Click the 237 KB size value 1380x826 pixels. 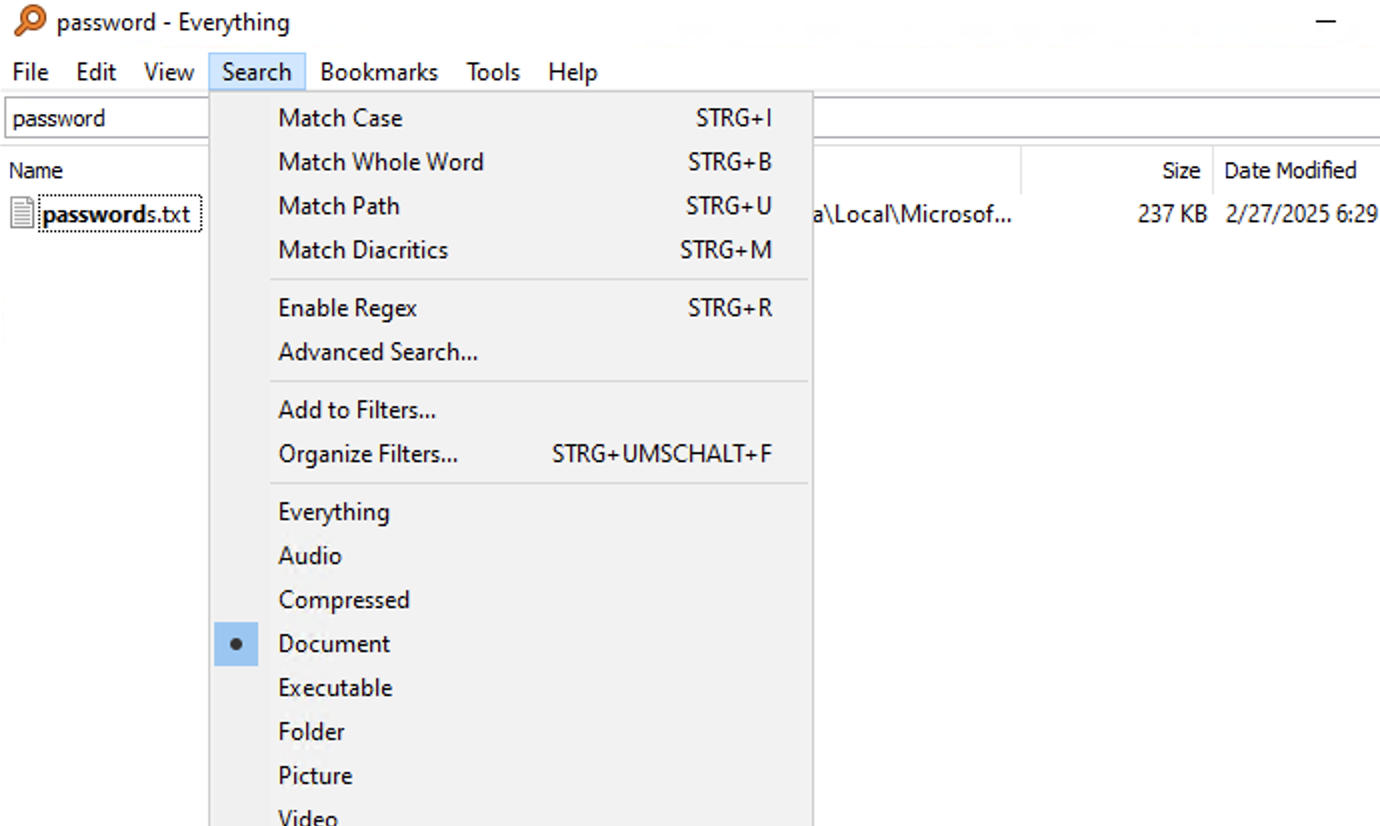[1172, 214]
